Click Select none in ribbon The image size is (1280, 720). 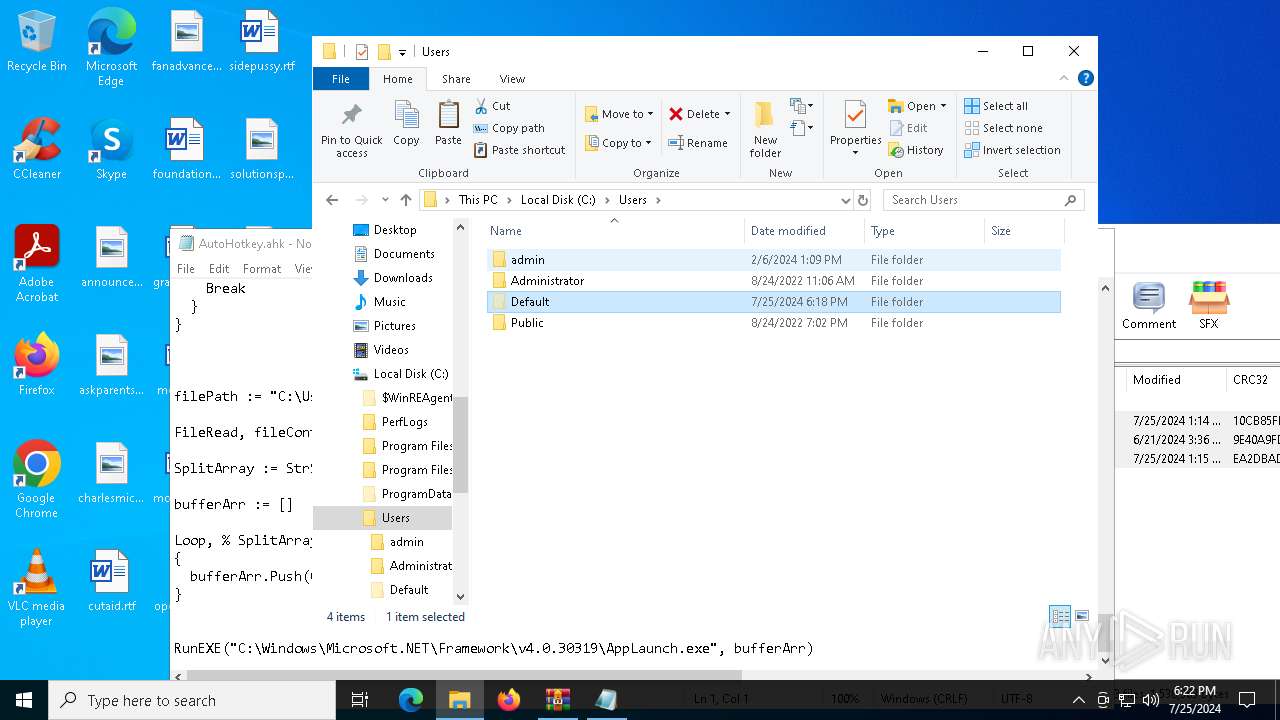pos(1003,128)
